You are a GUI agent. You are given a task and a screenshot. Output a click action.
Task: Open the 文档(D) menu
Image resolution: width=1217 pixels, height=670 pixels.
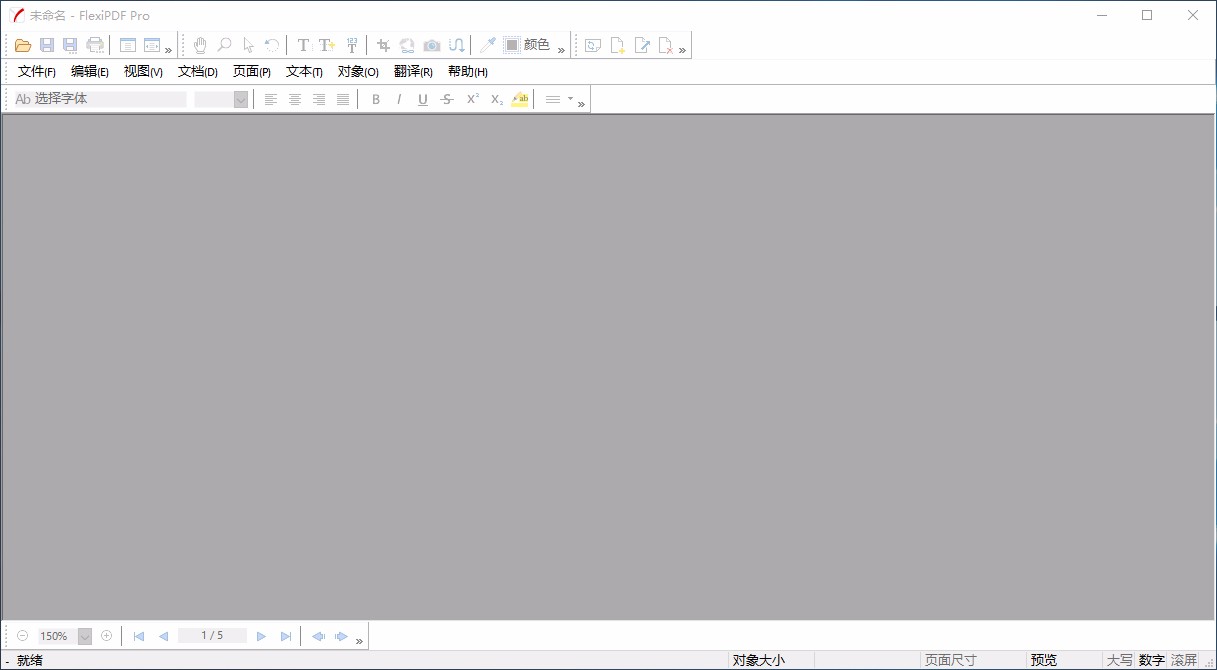click(x=198, y=72)
